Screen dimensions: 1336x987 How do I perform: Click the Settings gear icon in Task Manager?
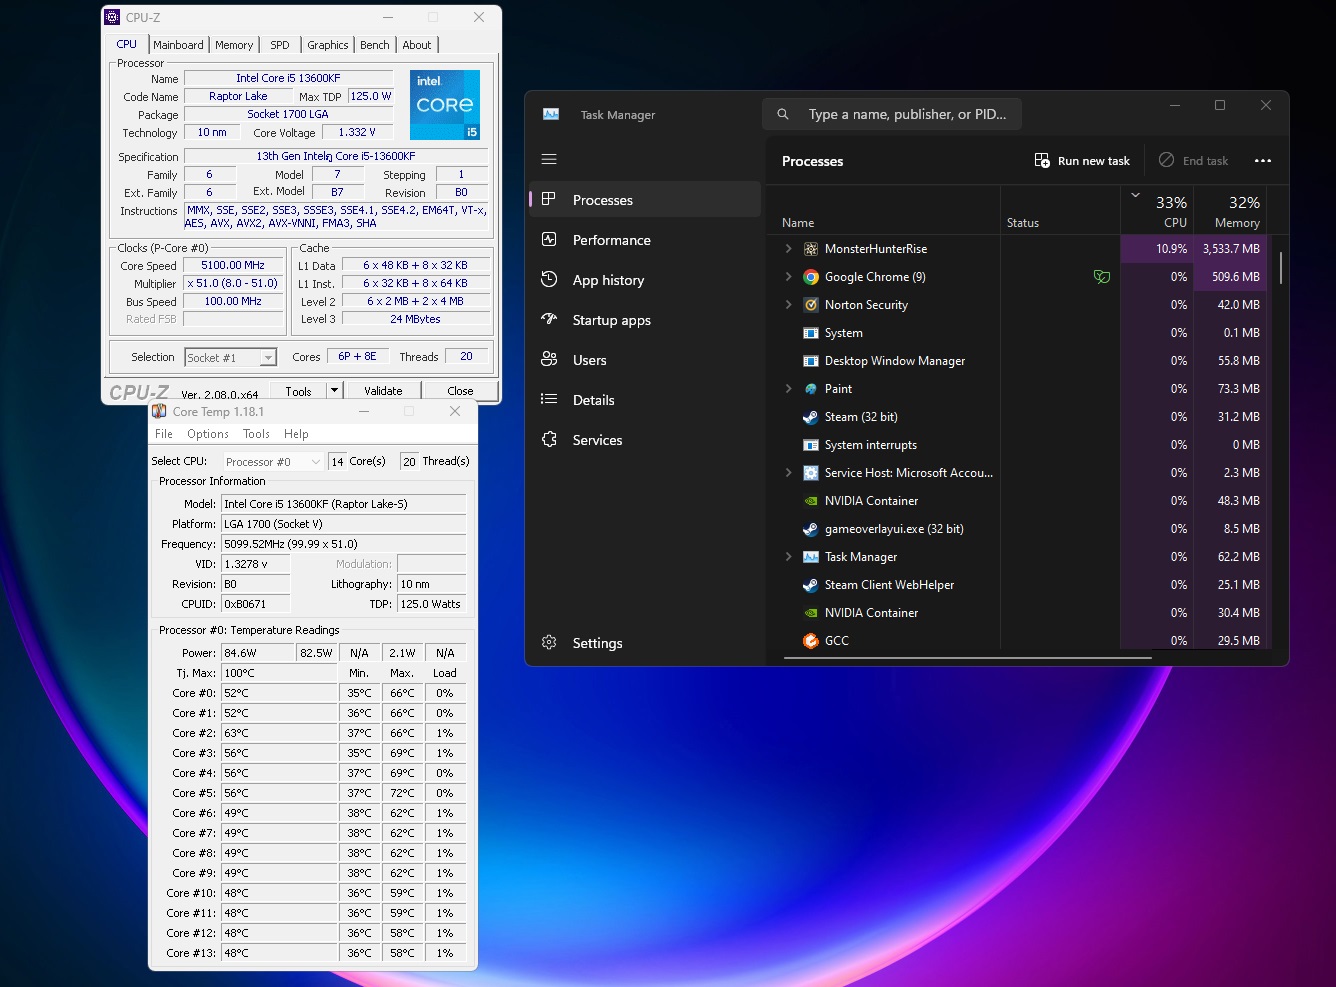[x=549, y=642]
